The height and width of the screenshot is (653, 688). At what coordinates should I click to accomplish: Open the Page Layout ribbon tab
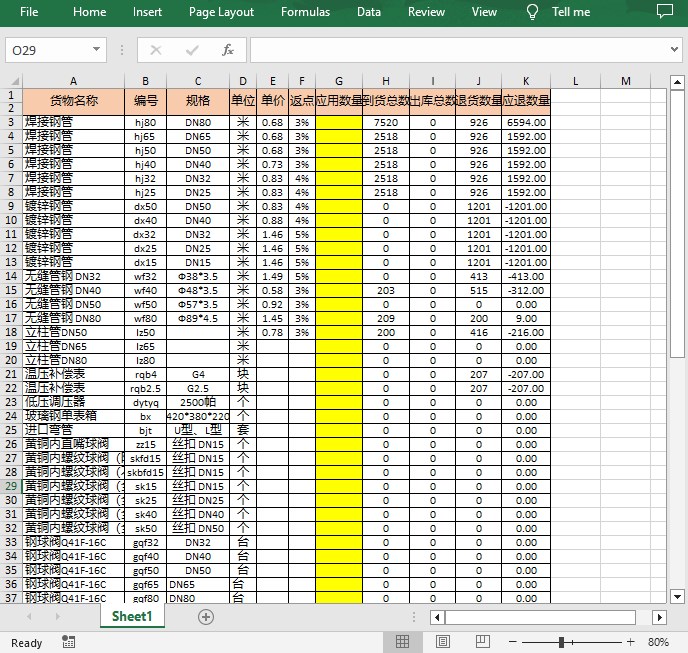click(x=221, y=12)
